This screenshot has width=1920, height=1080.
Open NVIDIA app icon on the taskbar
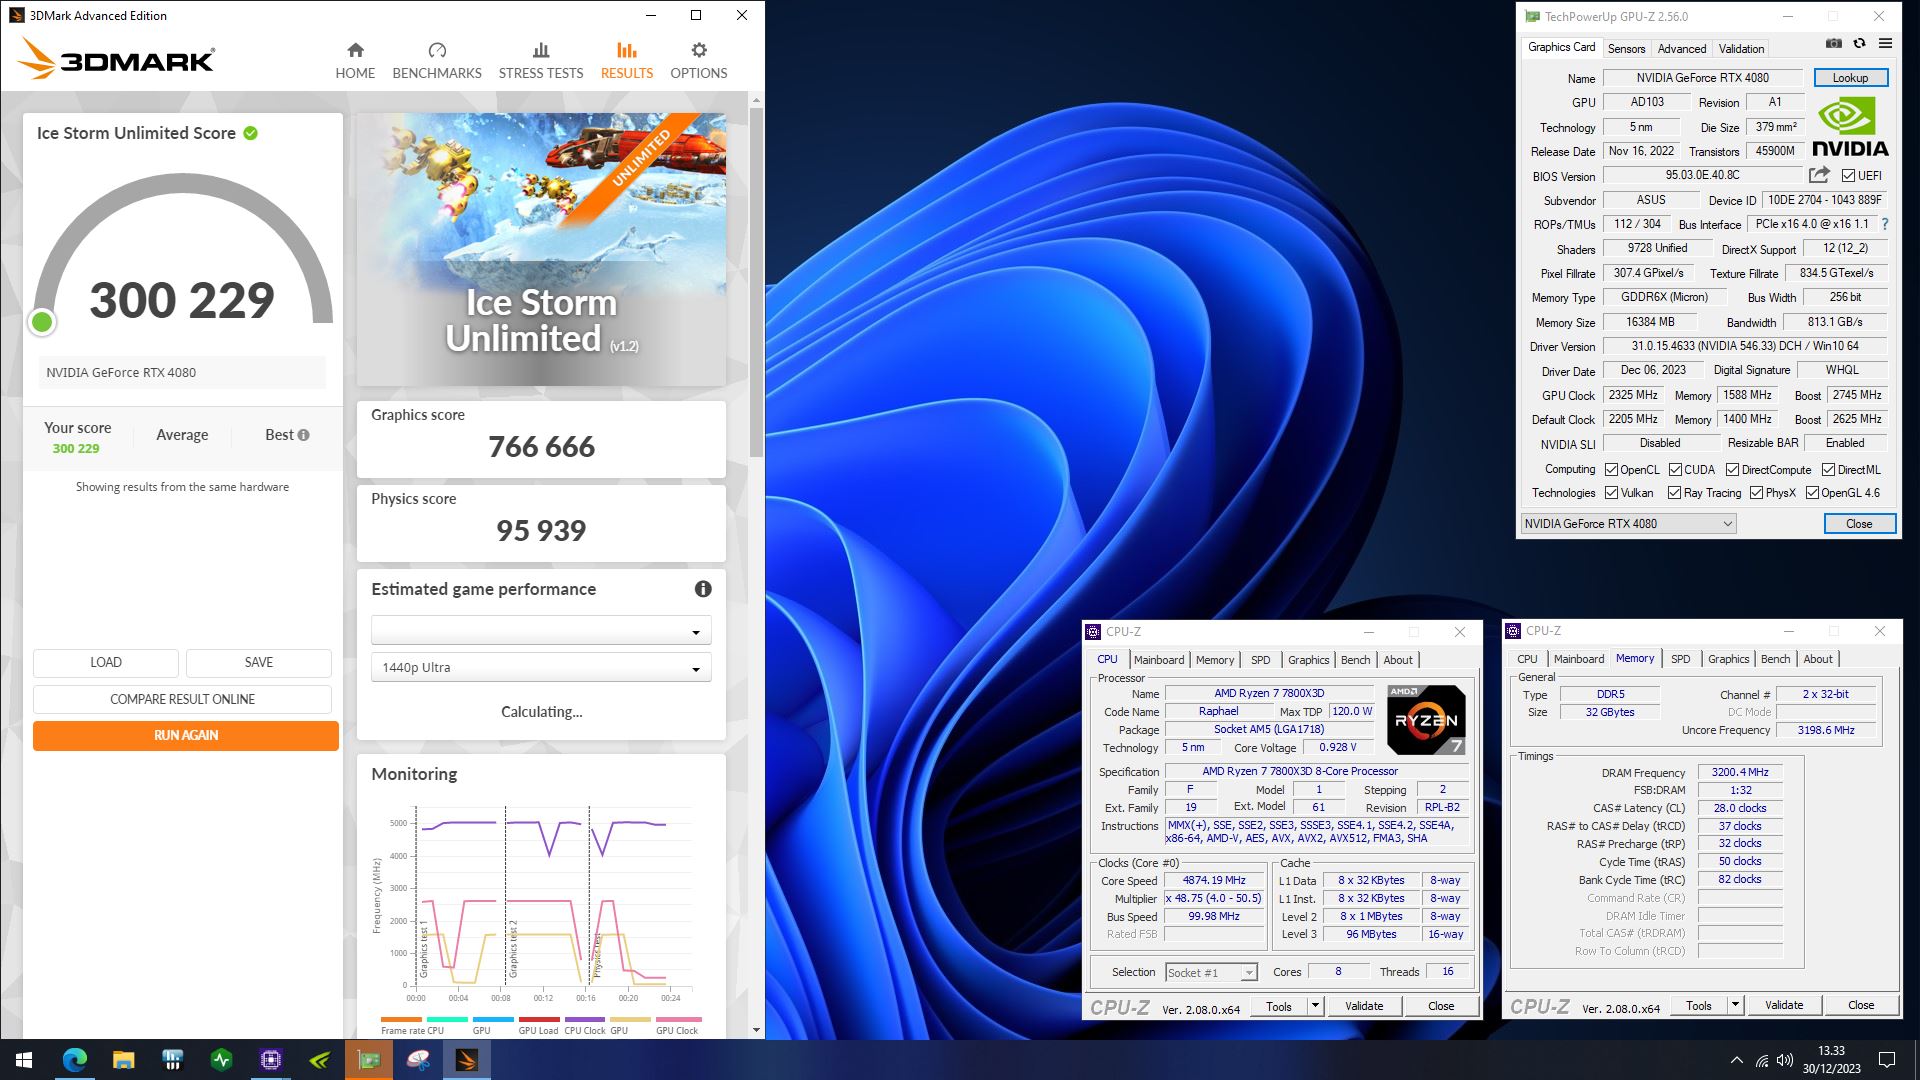pos(319,1060)
